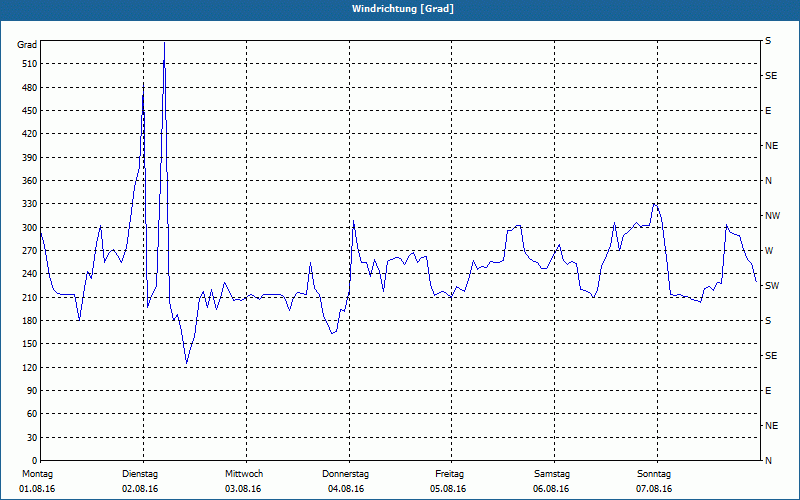The width and height of the screenshot is (800, 500).
Task: Select the 0 value at the axis origin
Action: pos(34,461)
